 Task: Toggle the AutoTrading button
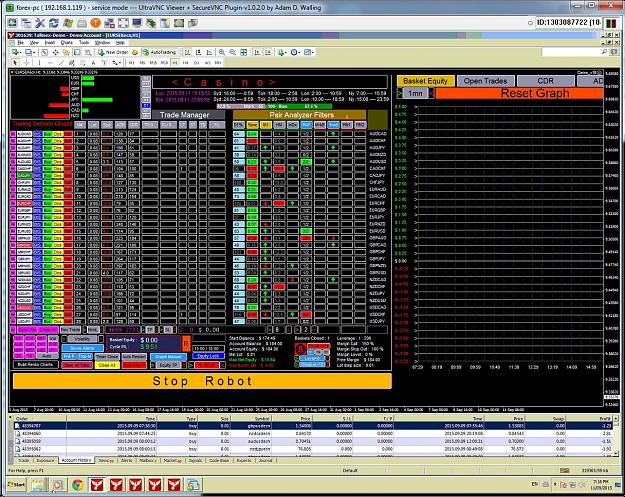tap(159, 52)
